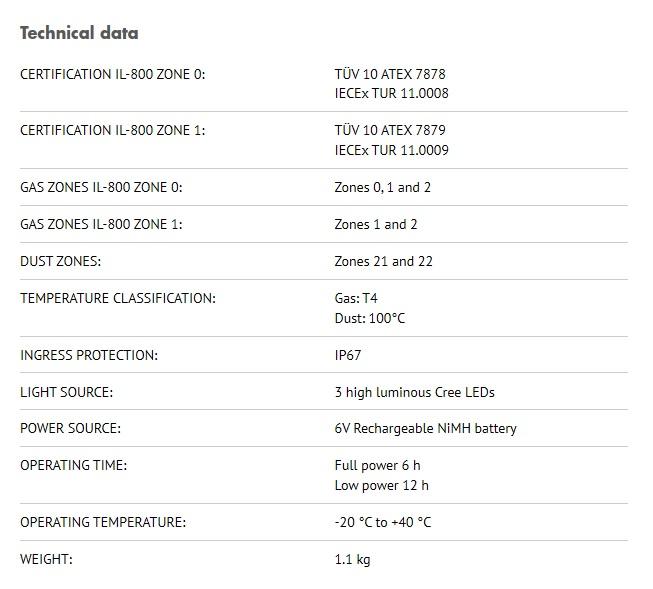Click the Zones 0, 1 and 2 value
Screen dimensions: 653x589
382,188
